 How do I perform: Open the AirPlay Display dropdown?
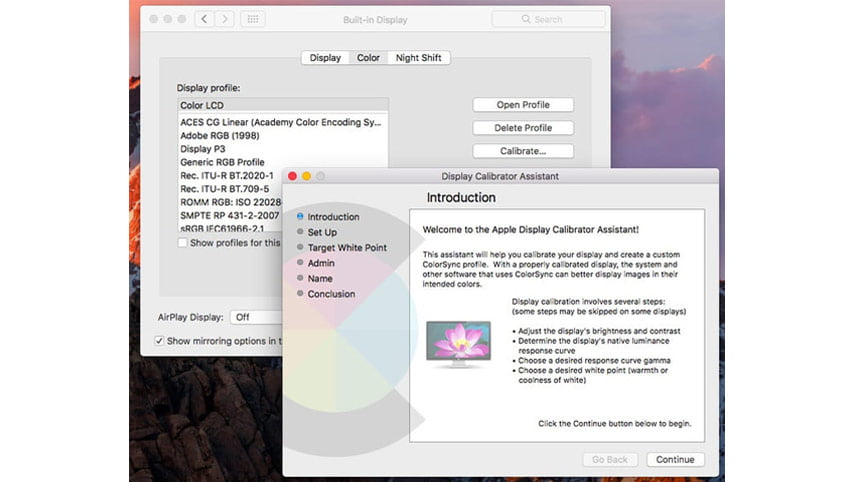point(257,317)
